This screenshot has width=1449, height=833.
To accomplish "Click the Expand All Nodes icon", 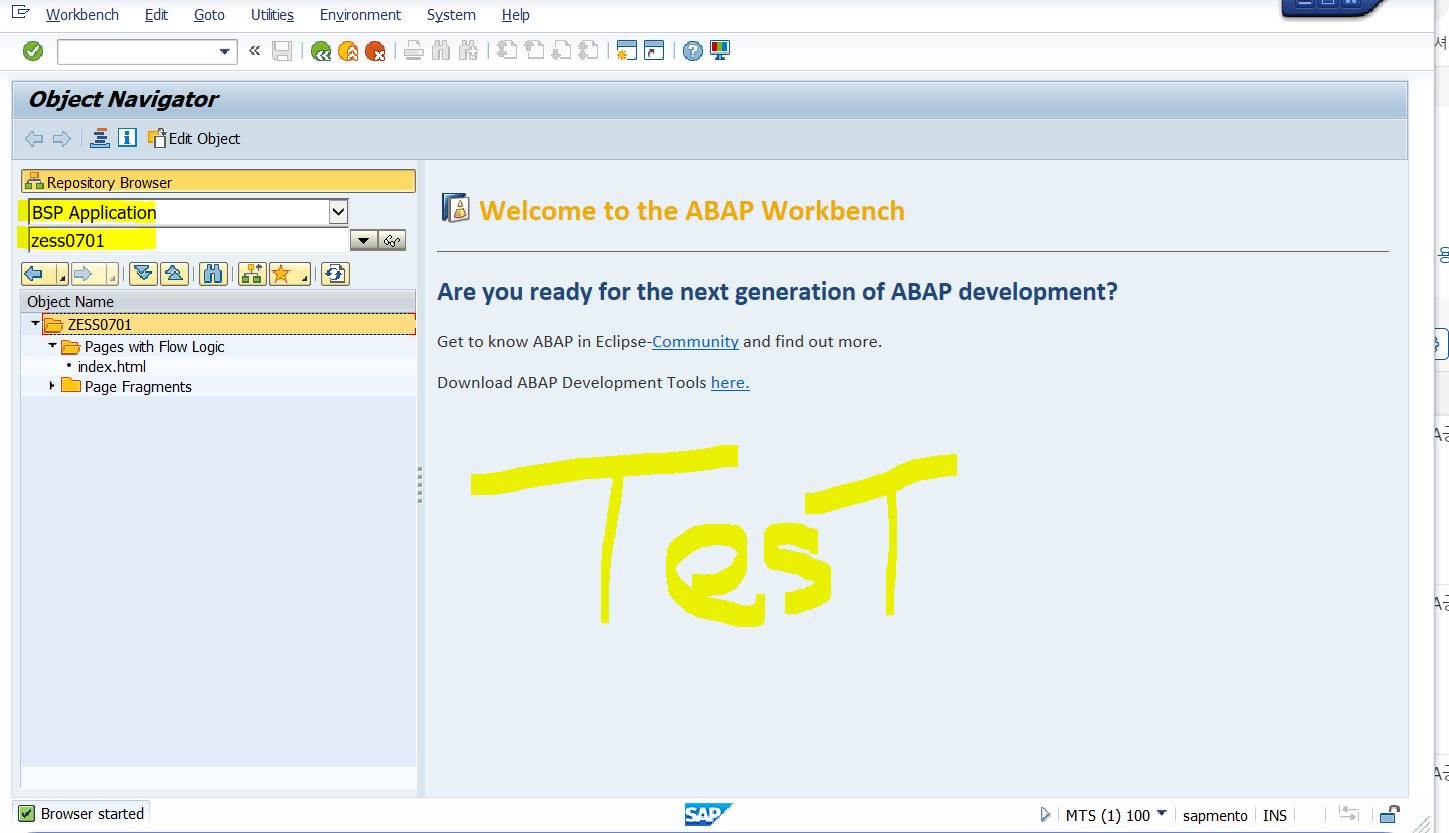I will tap(143, 274).
